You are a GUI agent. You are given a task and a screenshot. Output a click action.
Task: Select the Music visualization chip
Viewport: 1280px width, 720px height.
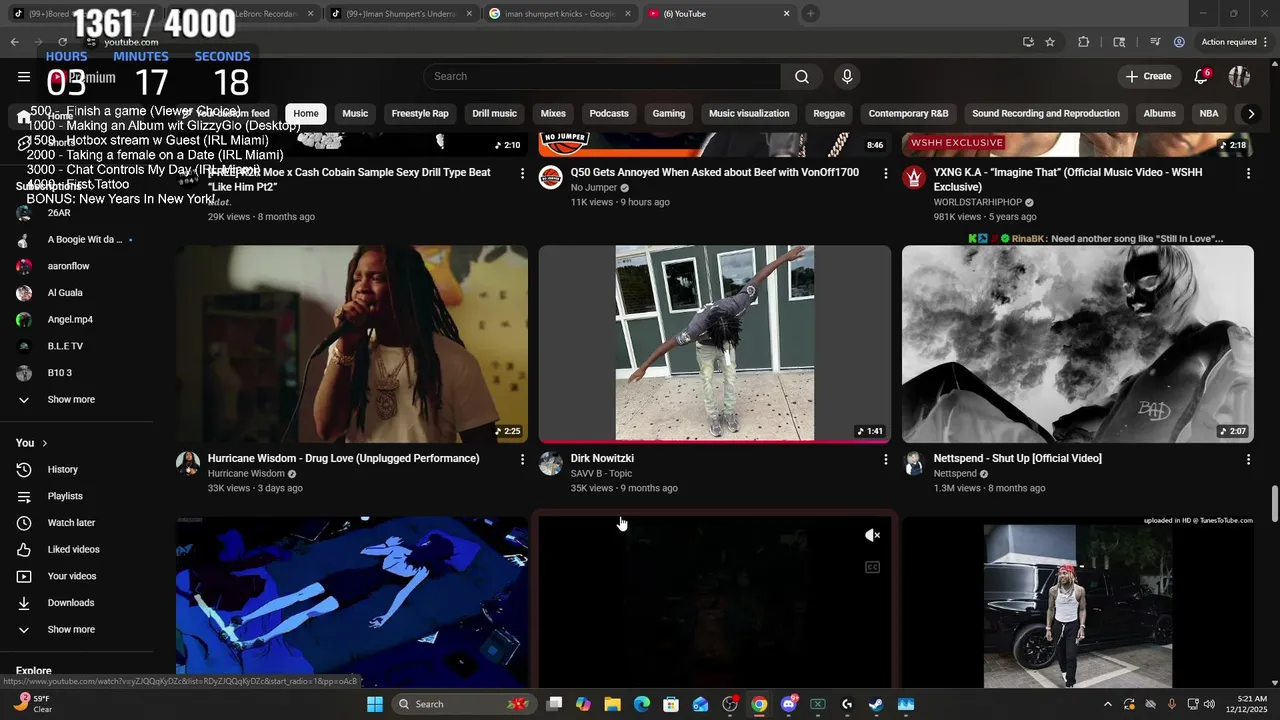point(749,114)
